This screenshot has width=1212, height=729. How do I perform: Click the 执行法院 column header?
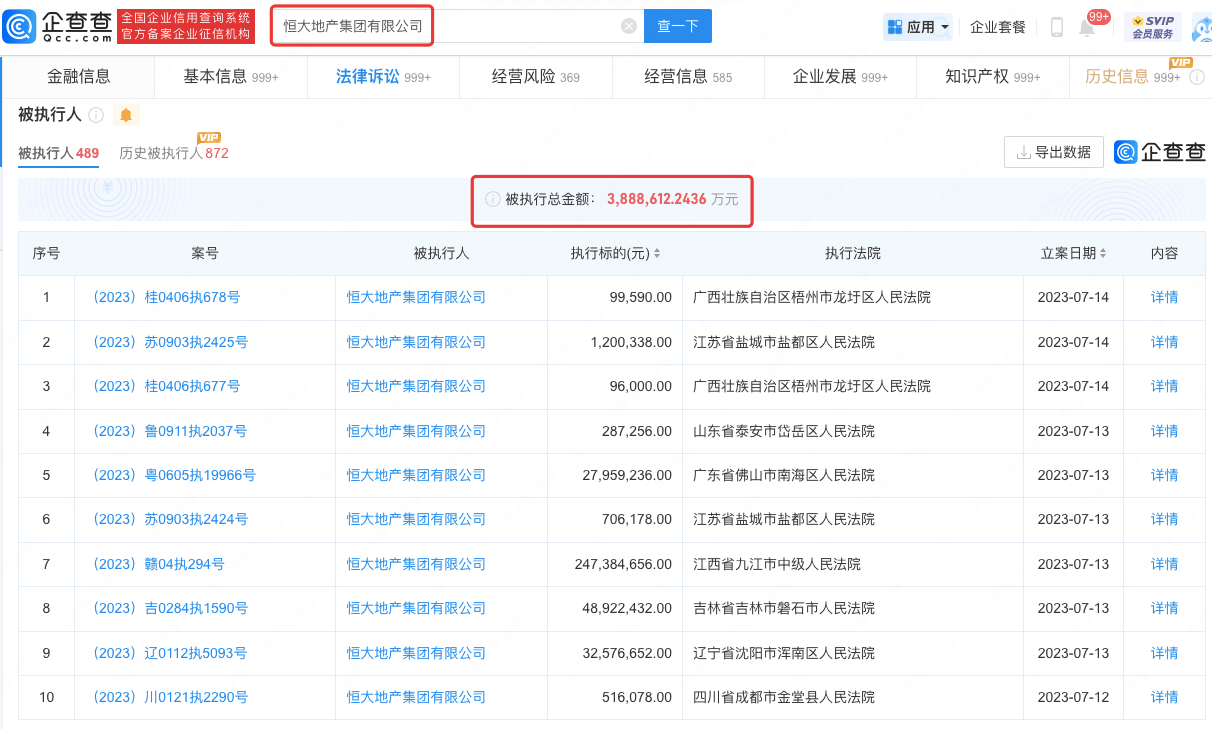point(853,254)
